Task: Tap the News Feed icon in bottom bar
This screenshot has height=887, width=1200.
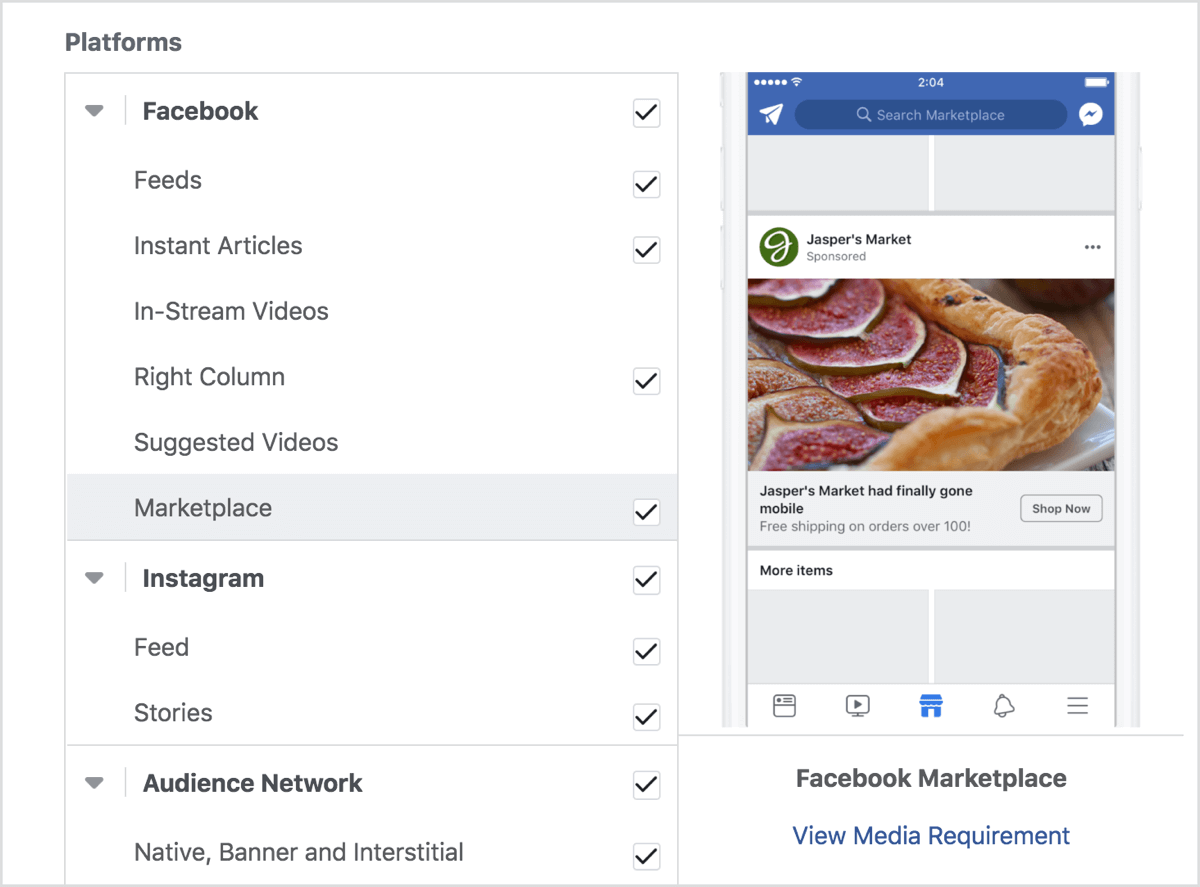Action: [784, 706]
